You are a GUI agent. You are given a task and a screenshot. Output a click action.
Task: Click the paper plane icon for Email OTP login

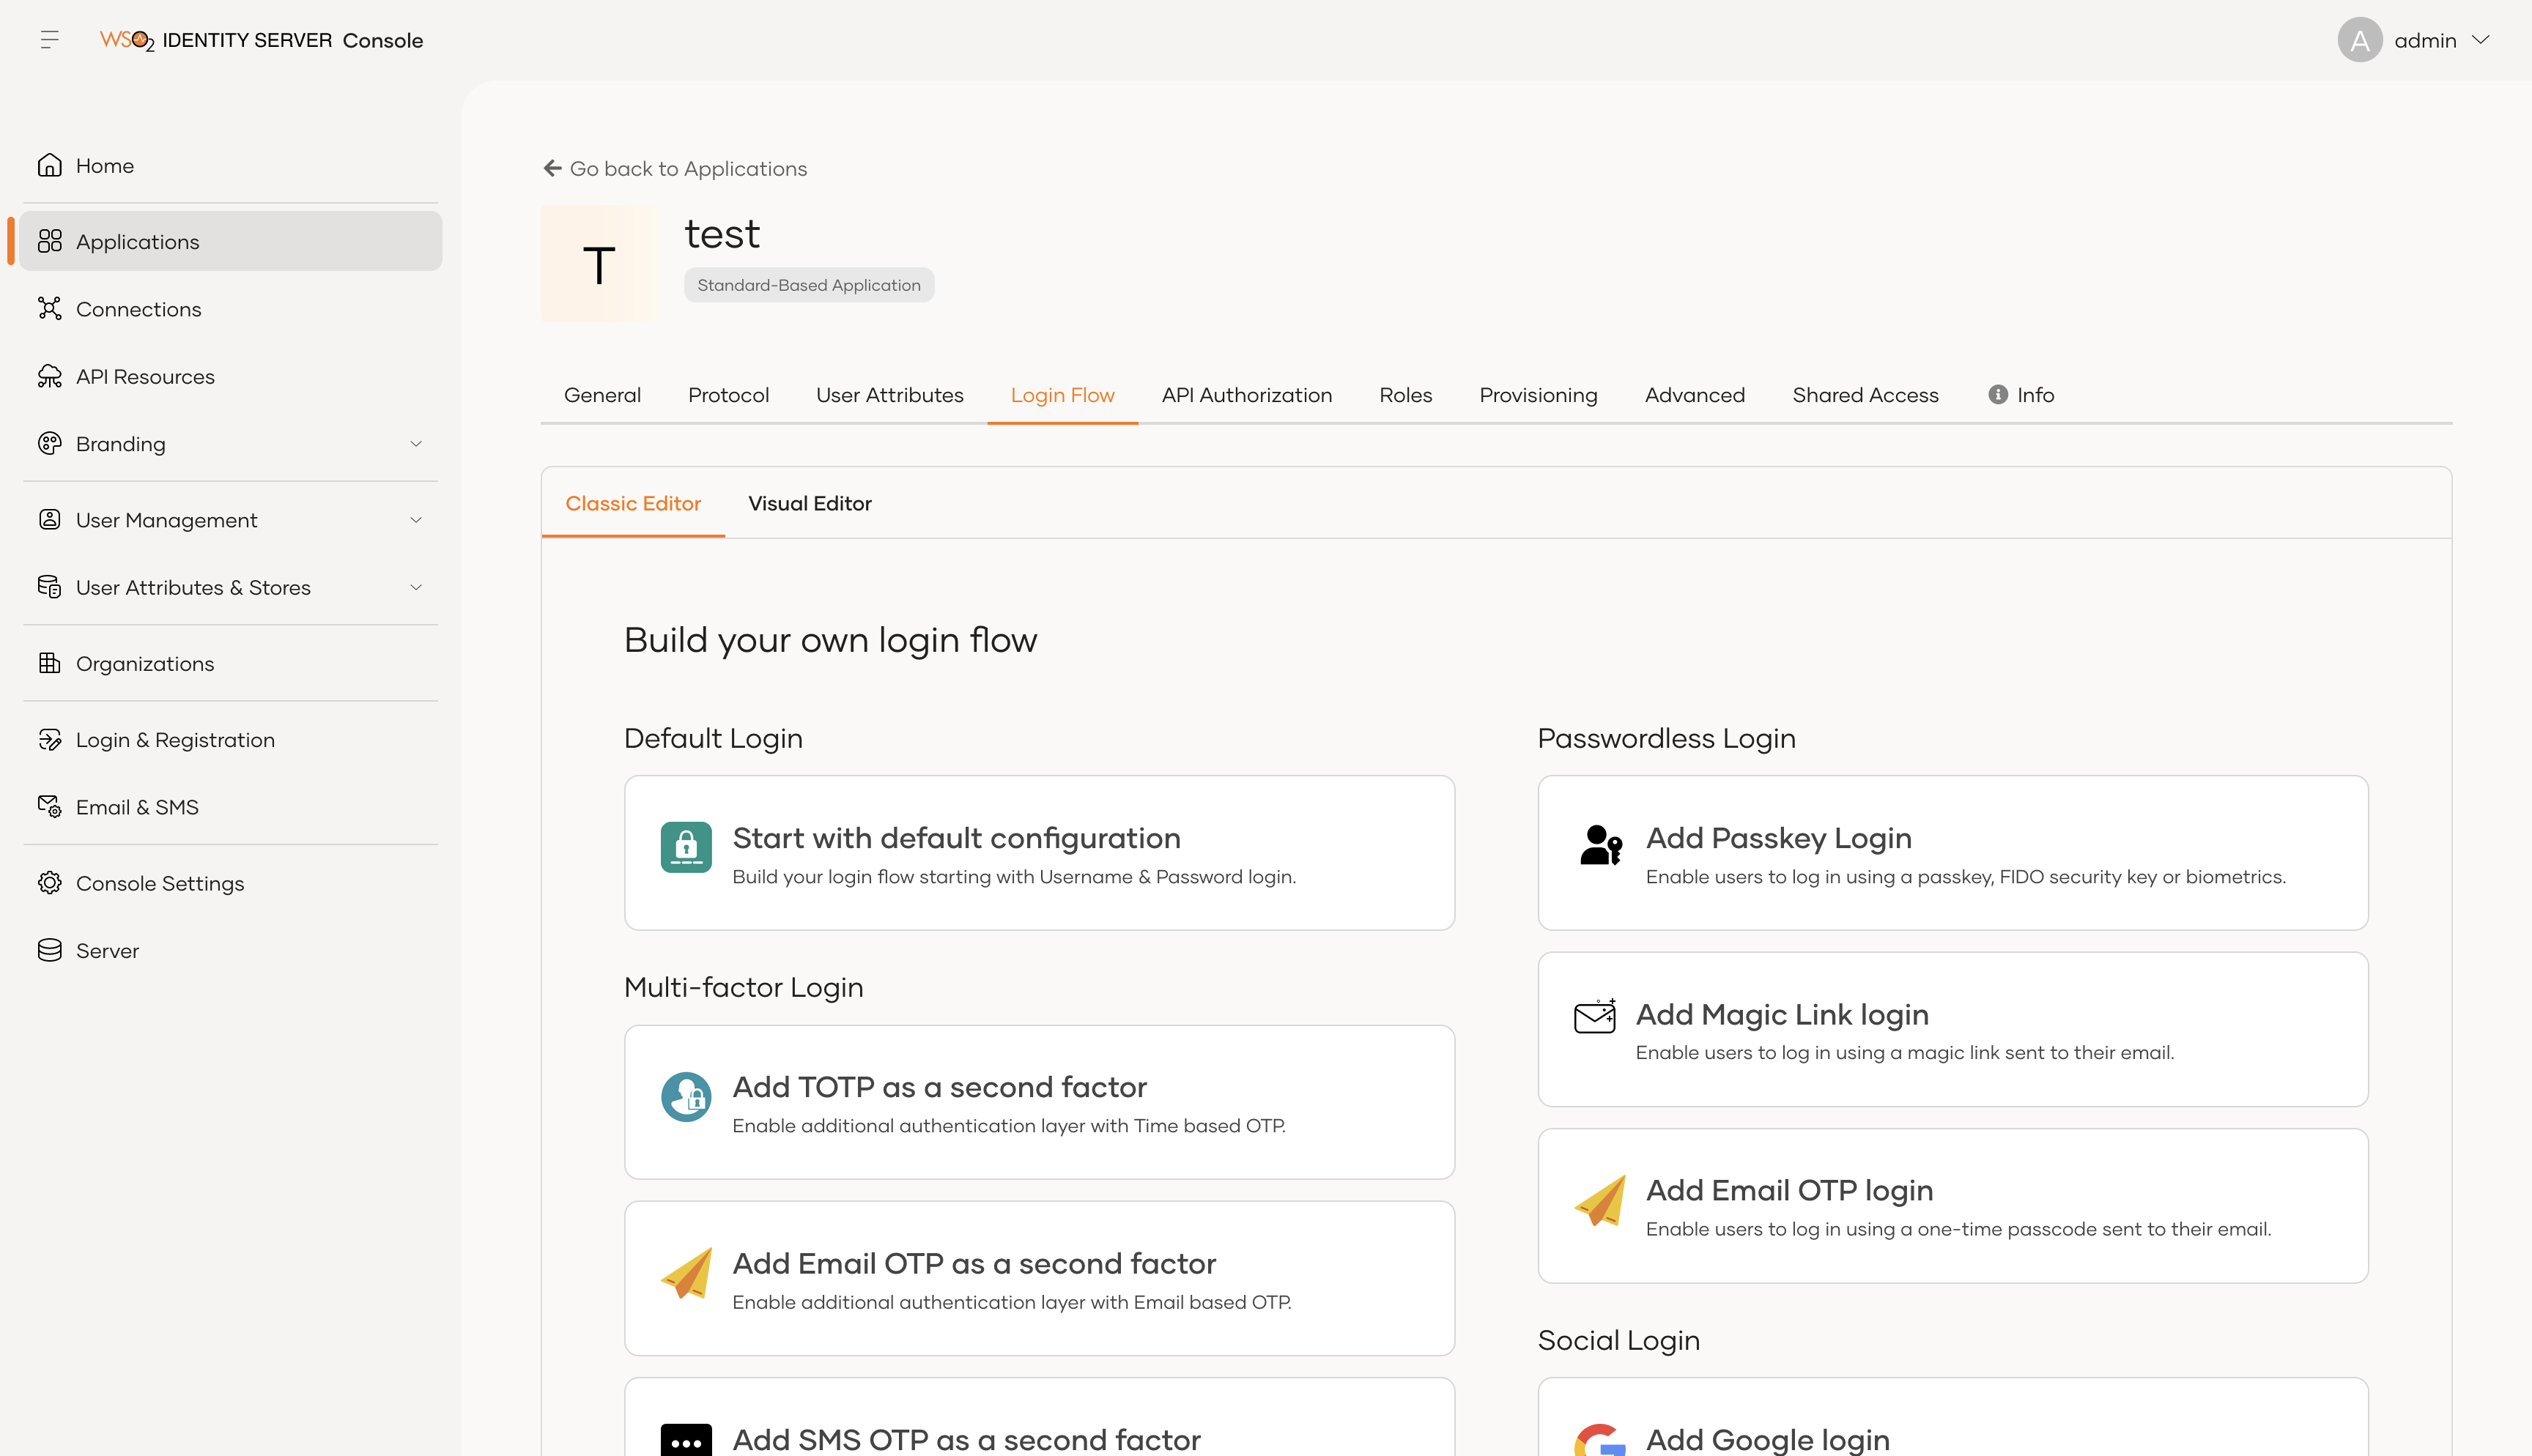pyautogui.click(x=1600, y=1200)
